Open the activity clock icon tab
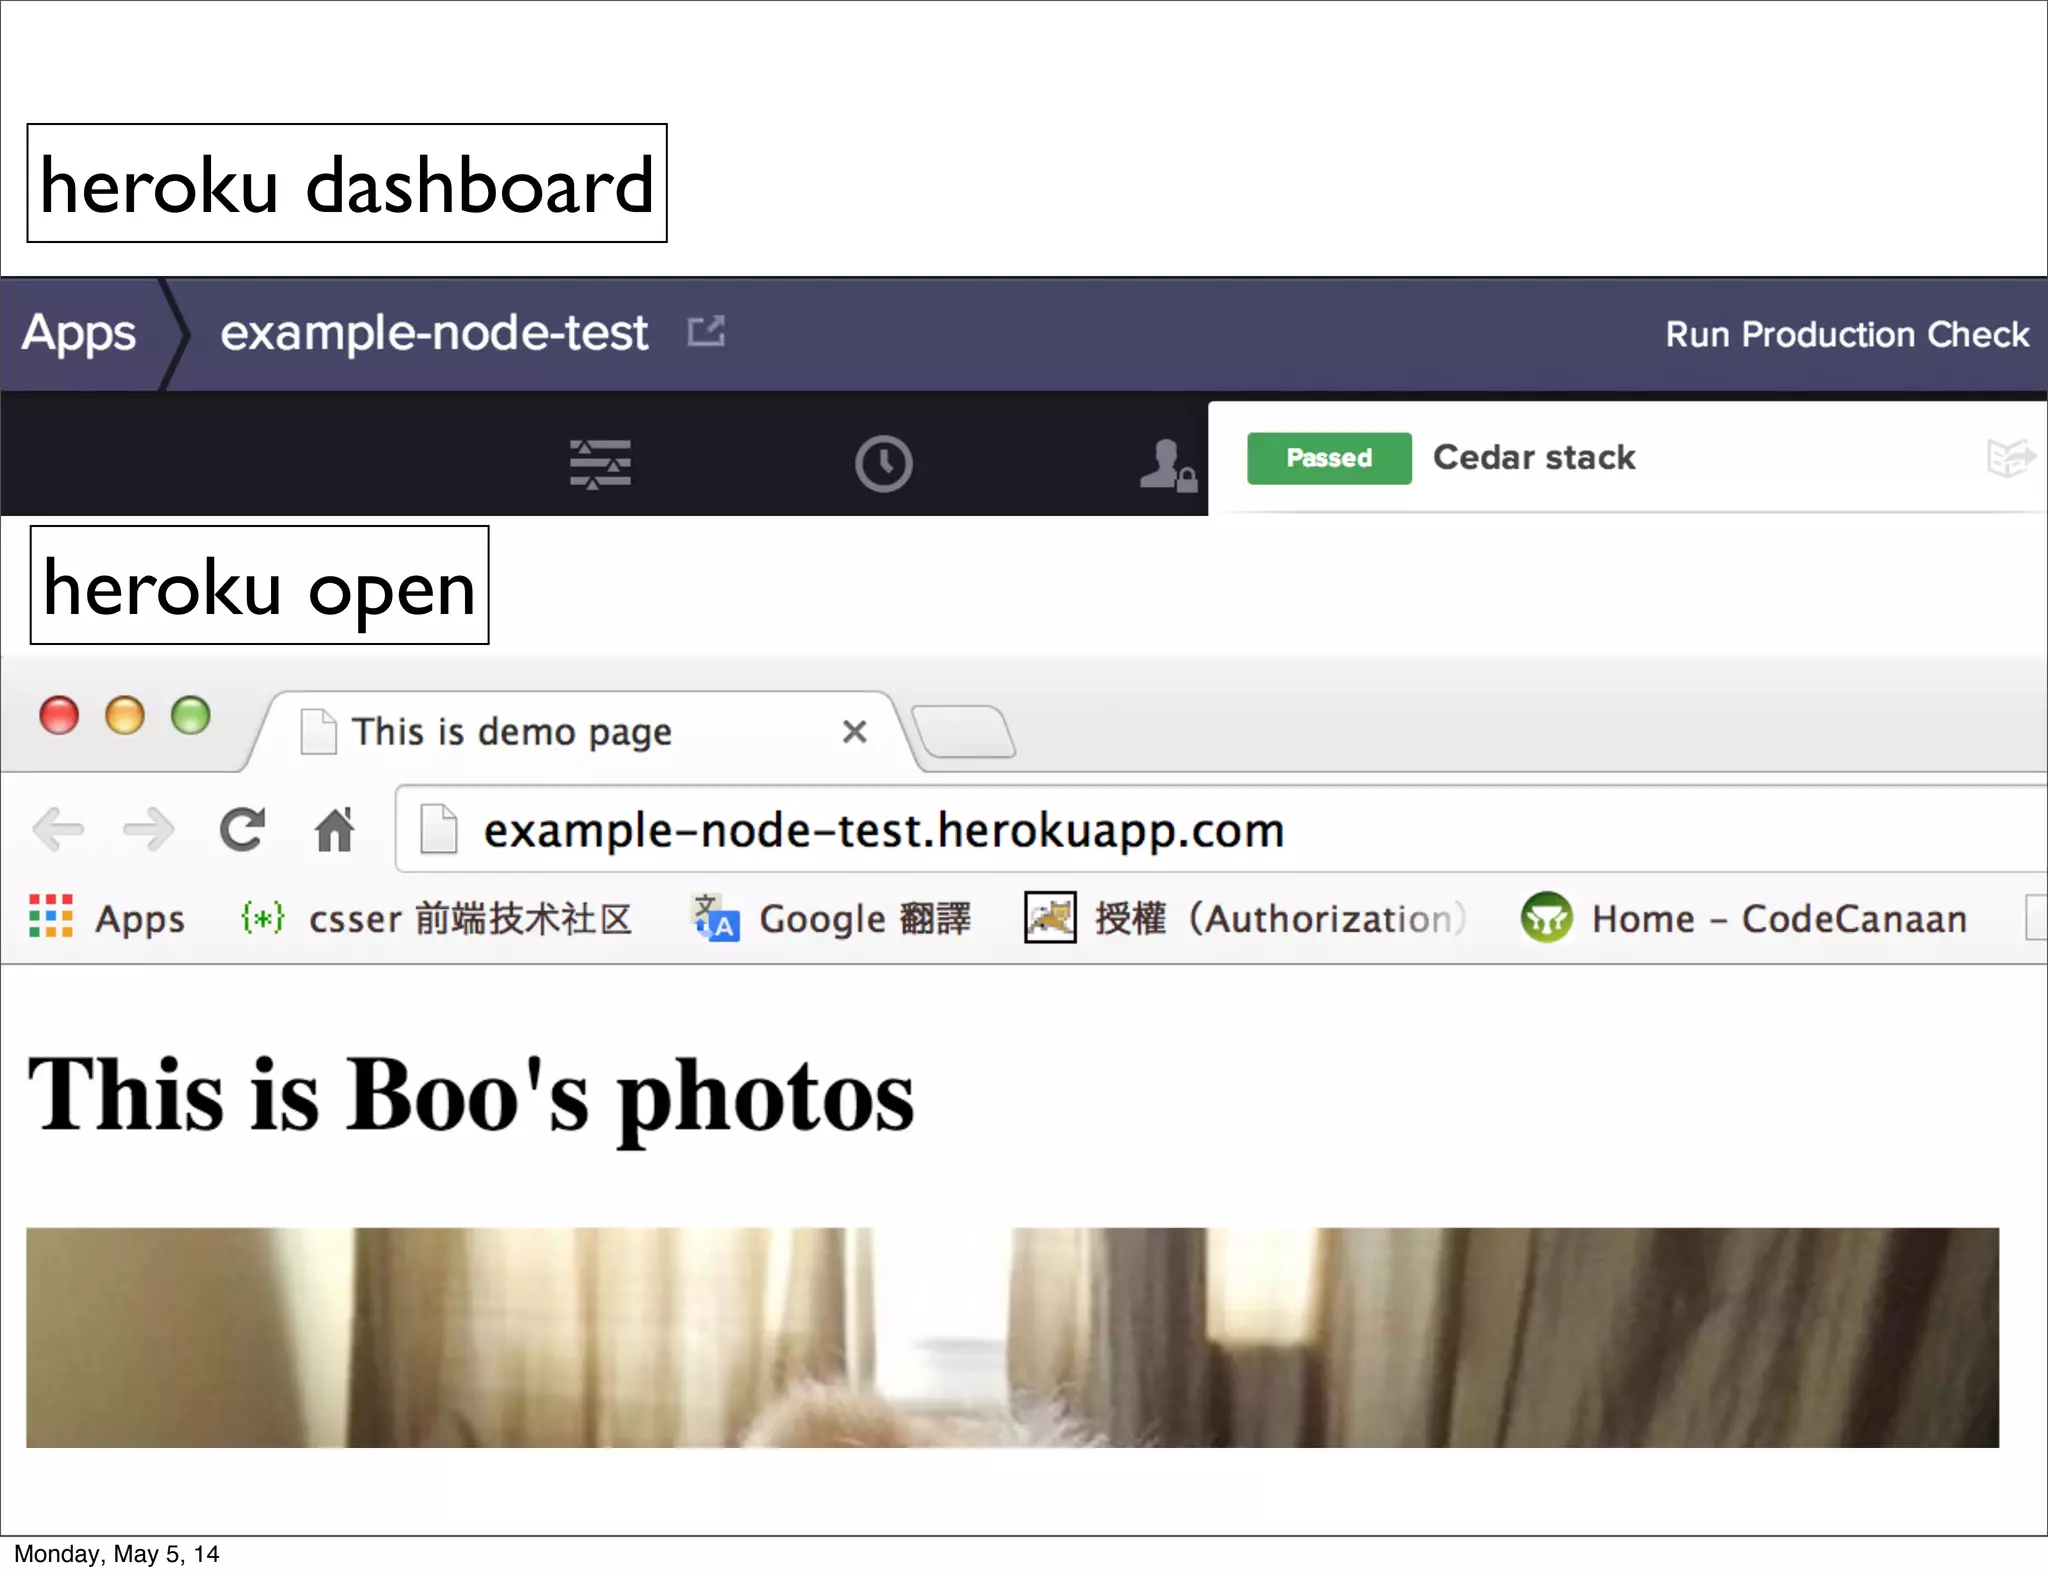2048x1576 pixels. 884,464
